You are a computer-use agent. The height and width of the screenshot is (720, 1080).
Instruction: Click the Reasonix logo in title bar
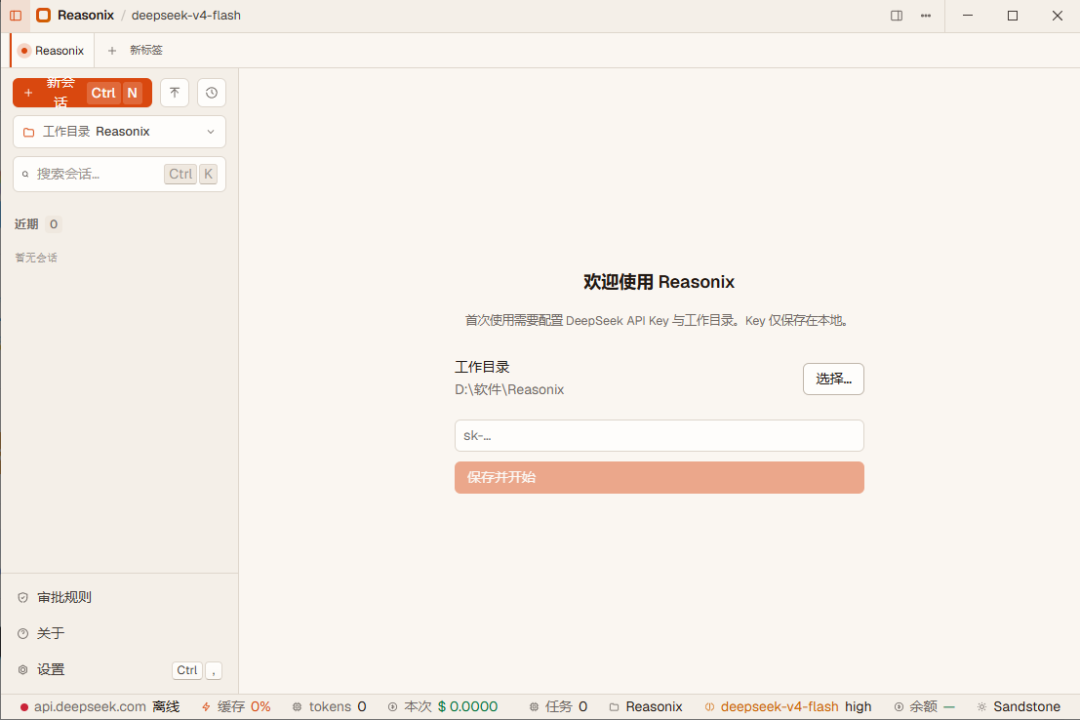43,15
